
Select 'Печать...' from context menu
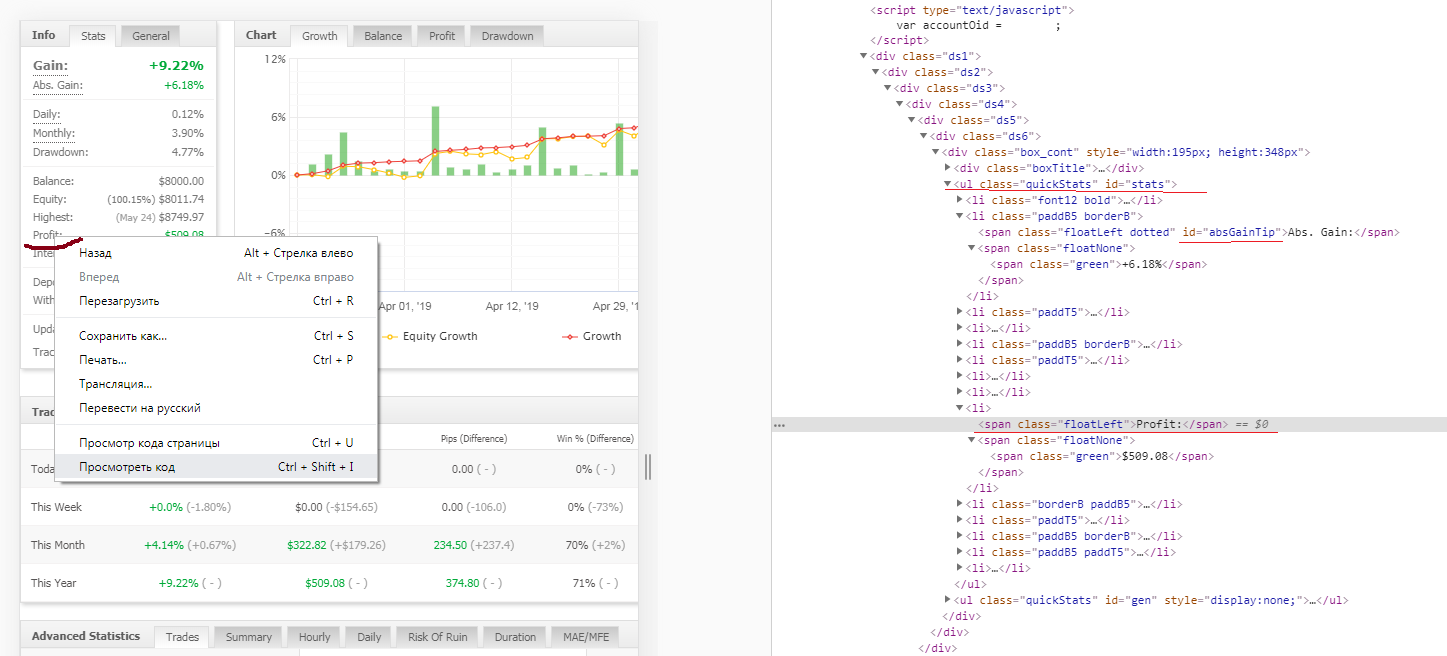(x=216, y=360)
